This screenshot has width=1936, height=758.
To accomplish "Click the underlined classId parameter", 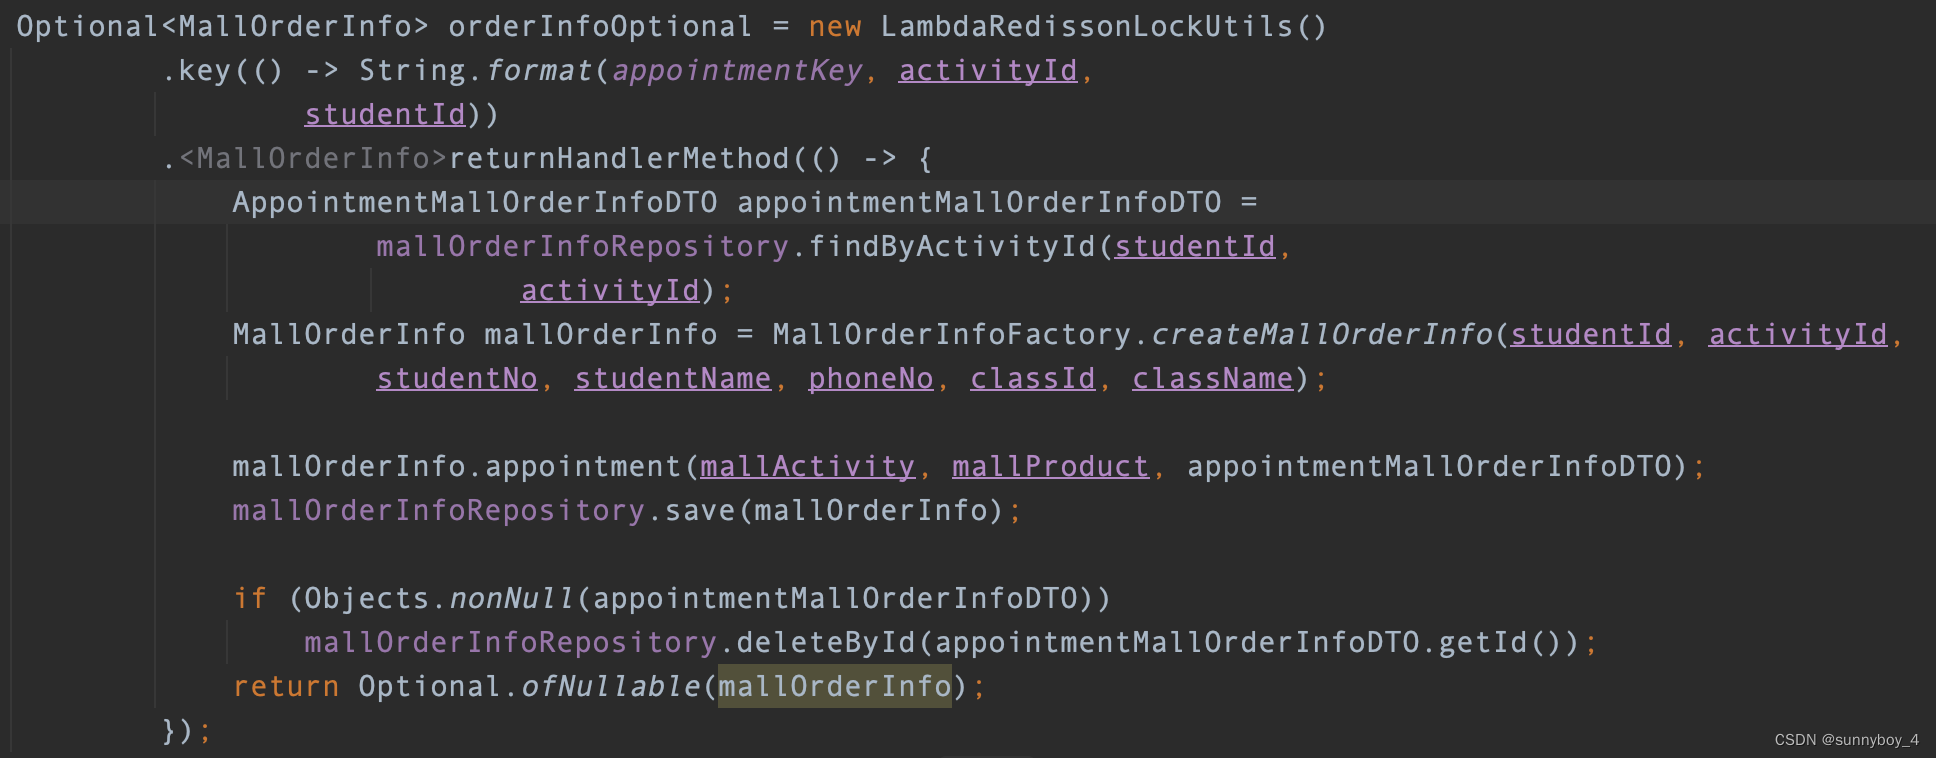I will click(x=1033, y=378).
